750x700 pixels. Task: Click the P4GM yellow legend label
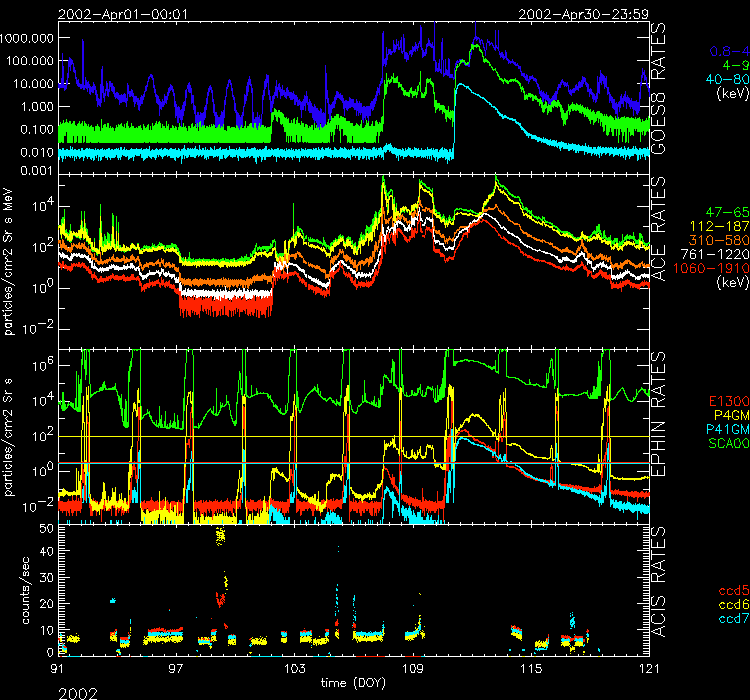click(729, 402)
